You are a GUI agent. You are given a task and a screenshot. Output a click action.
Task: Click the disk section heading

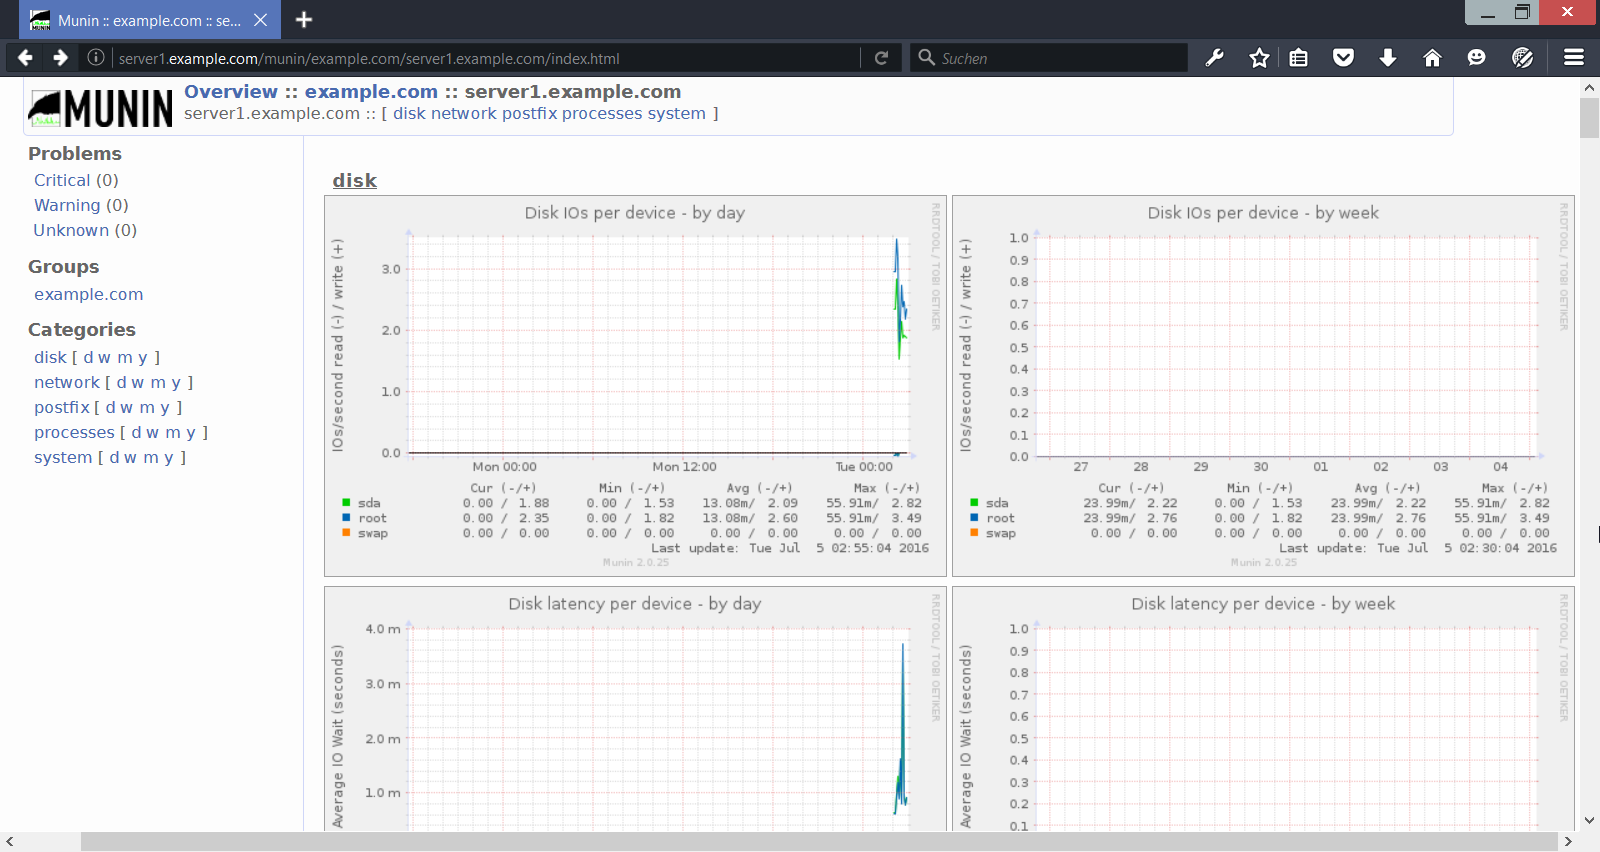(x=354, y=180)
